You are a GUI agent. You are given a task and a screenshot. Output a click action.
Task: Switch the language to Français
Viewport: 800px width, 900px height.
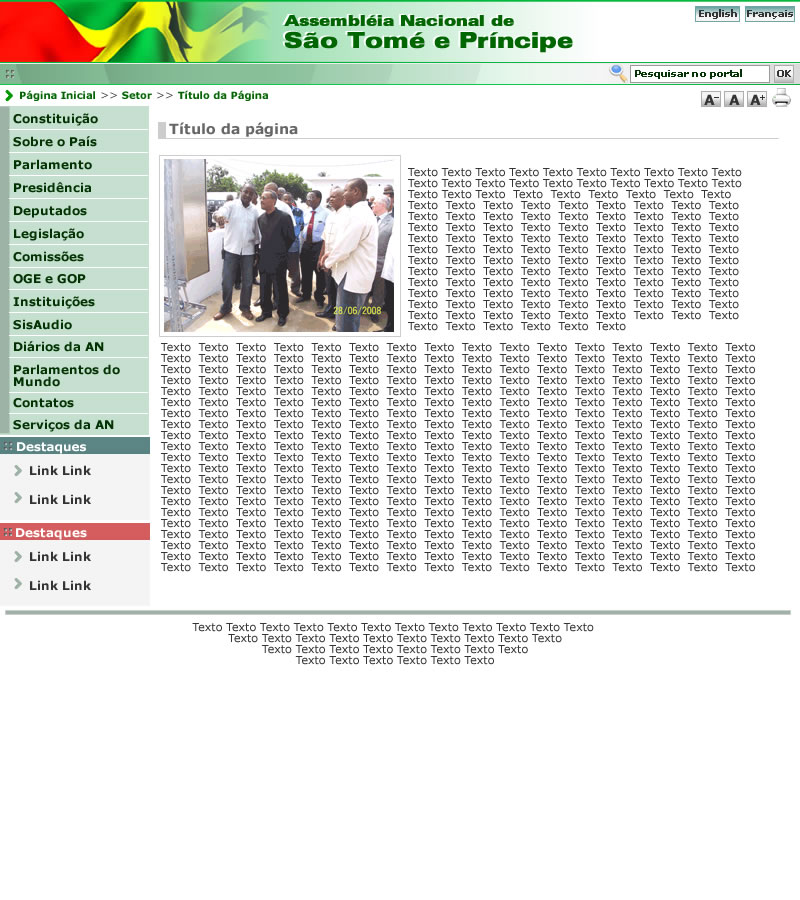(769, 14)
